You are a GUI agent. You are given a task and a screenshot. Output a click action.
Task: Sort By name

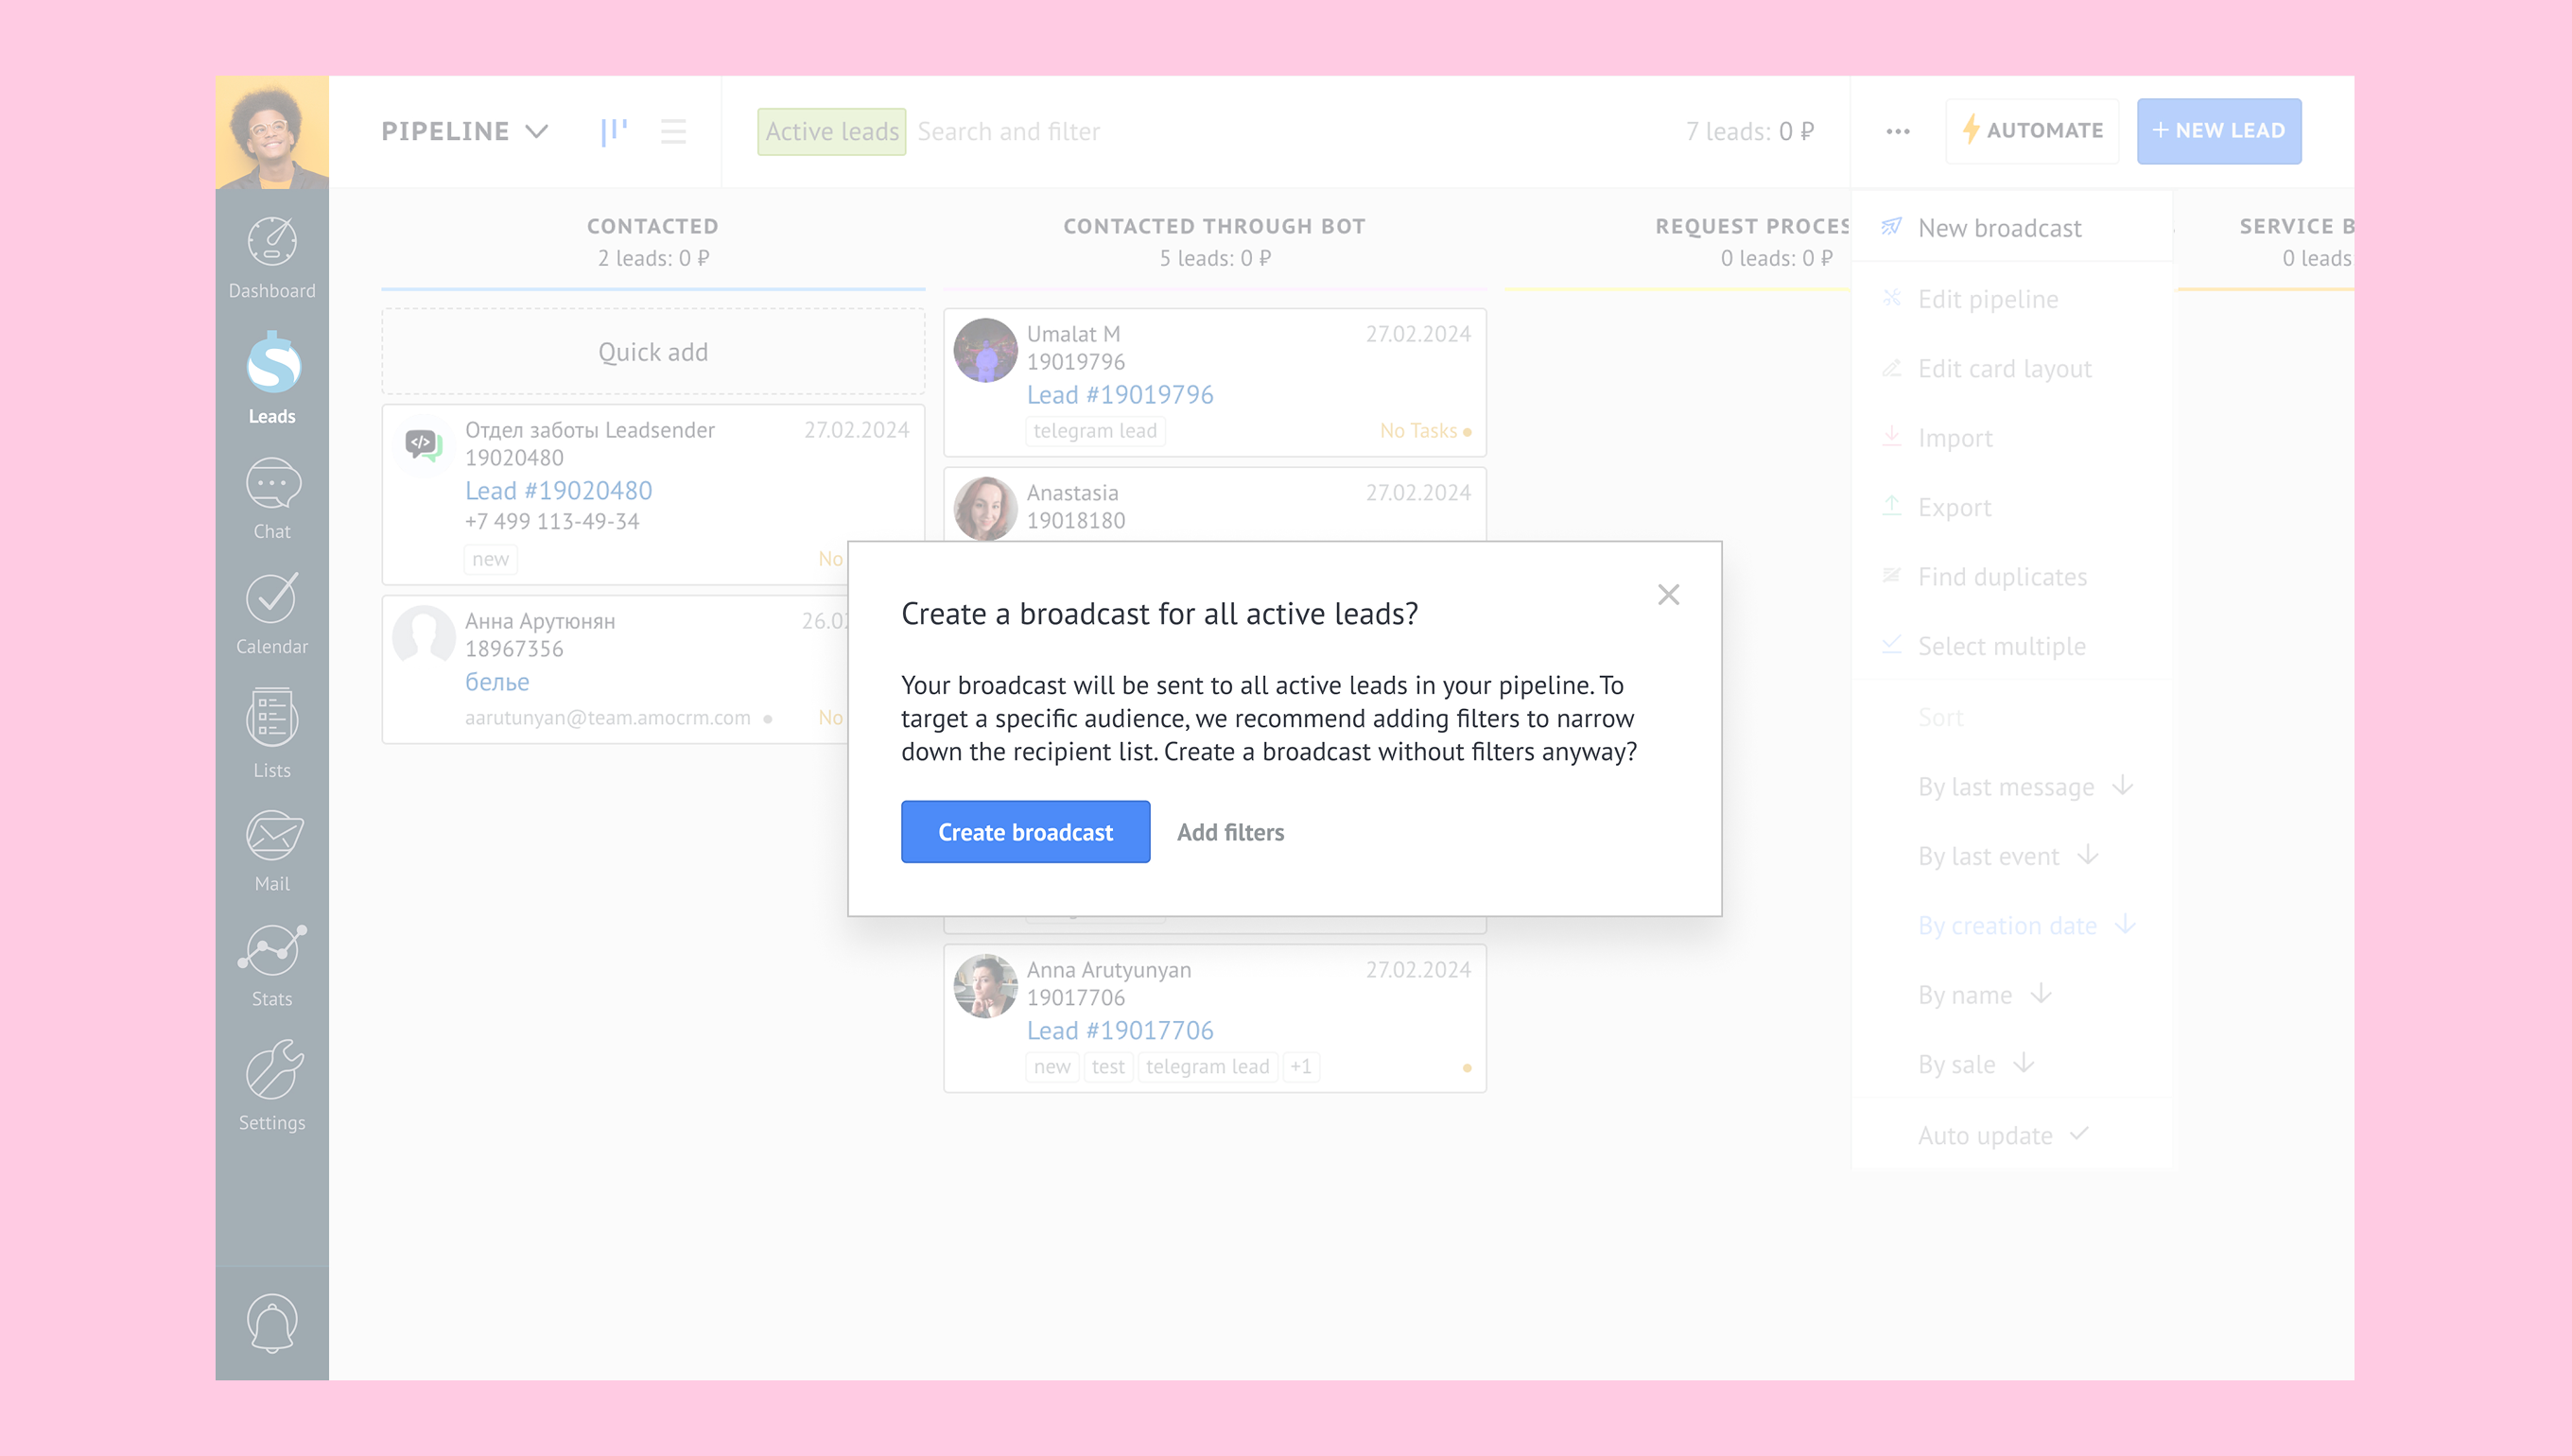[2012, 995]
